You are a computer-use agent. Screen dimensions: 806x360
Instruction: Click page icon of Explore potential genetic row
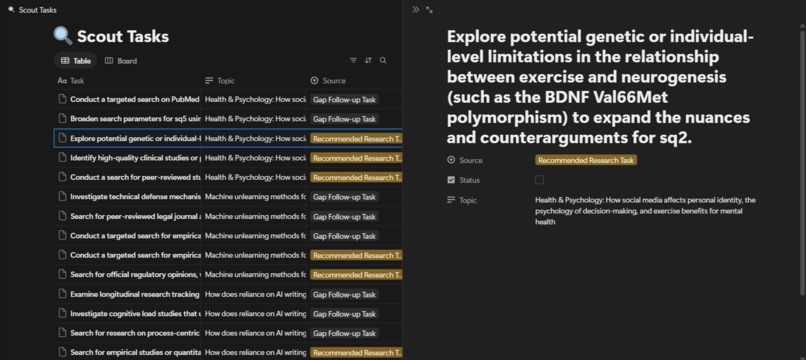(62, 138)
